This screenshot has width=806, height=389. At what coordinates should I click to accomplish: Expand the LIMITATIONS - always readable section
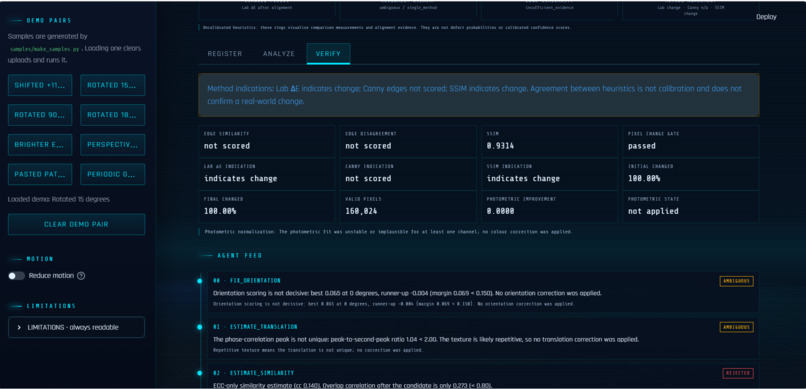76,327
